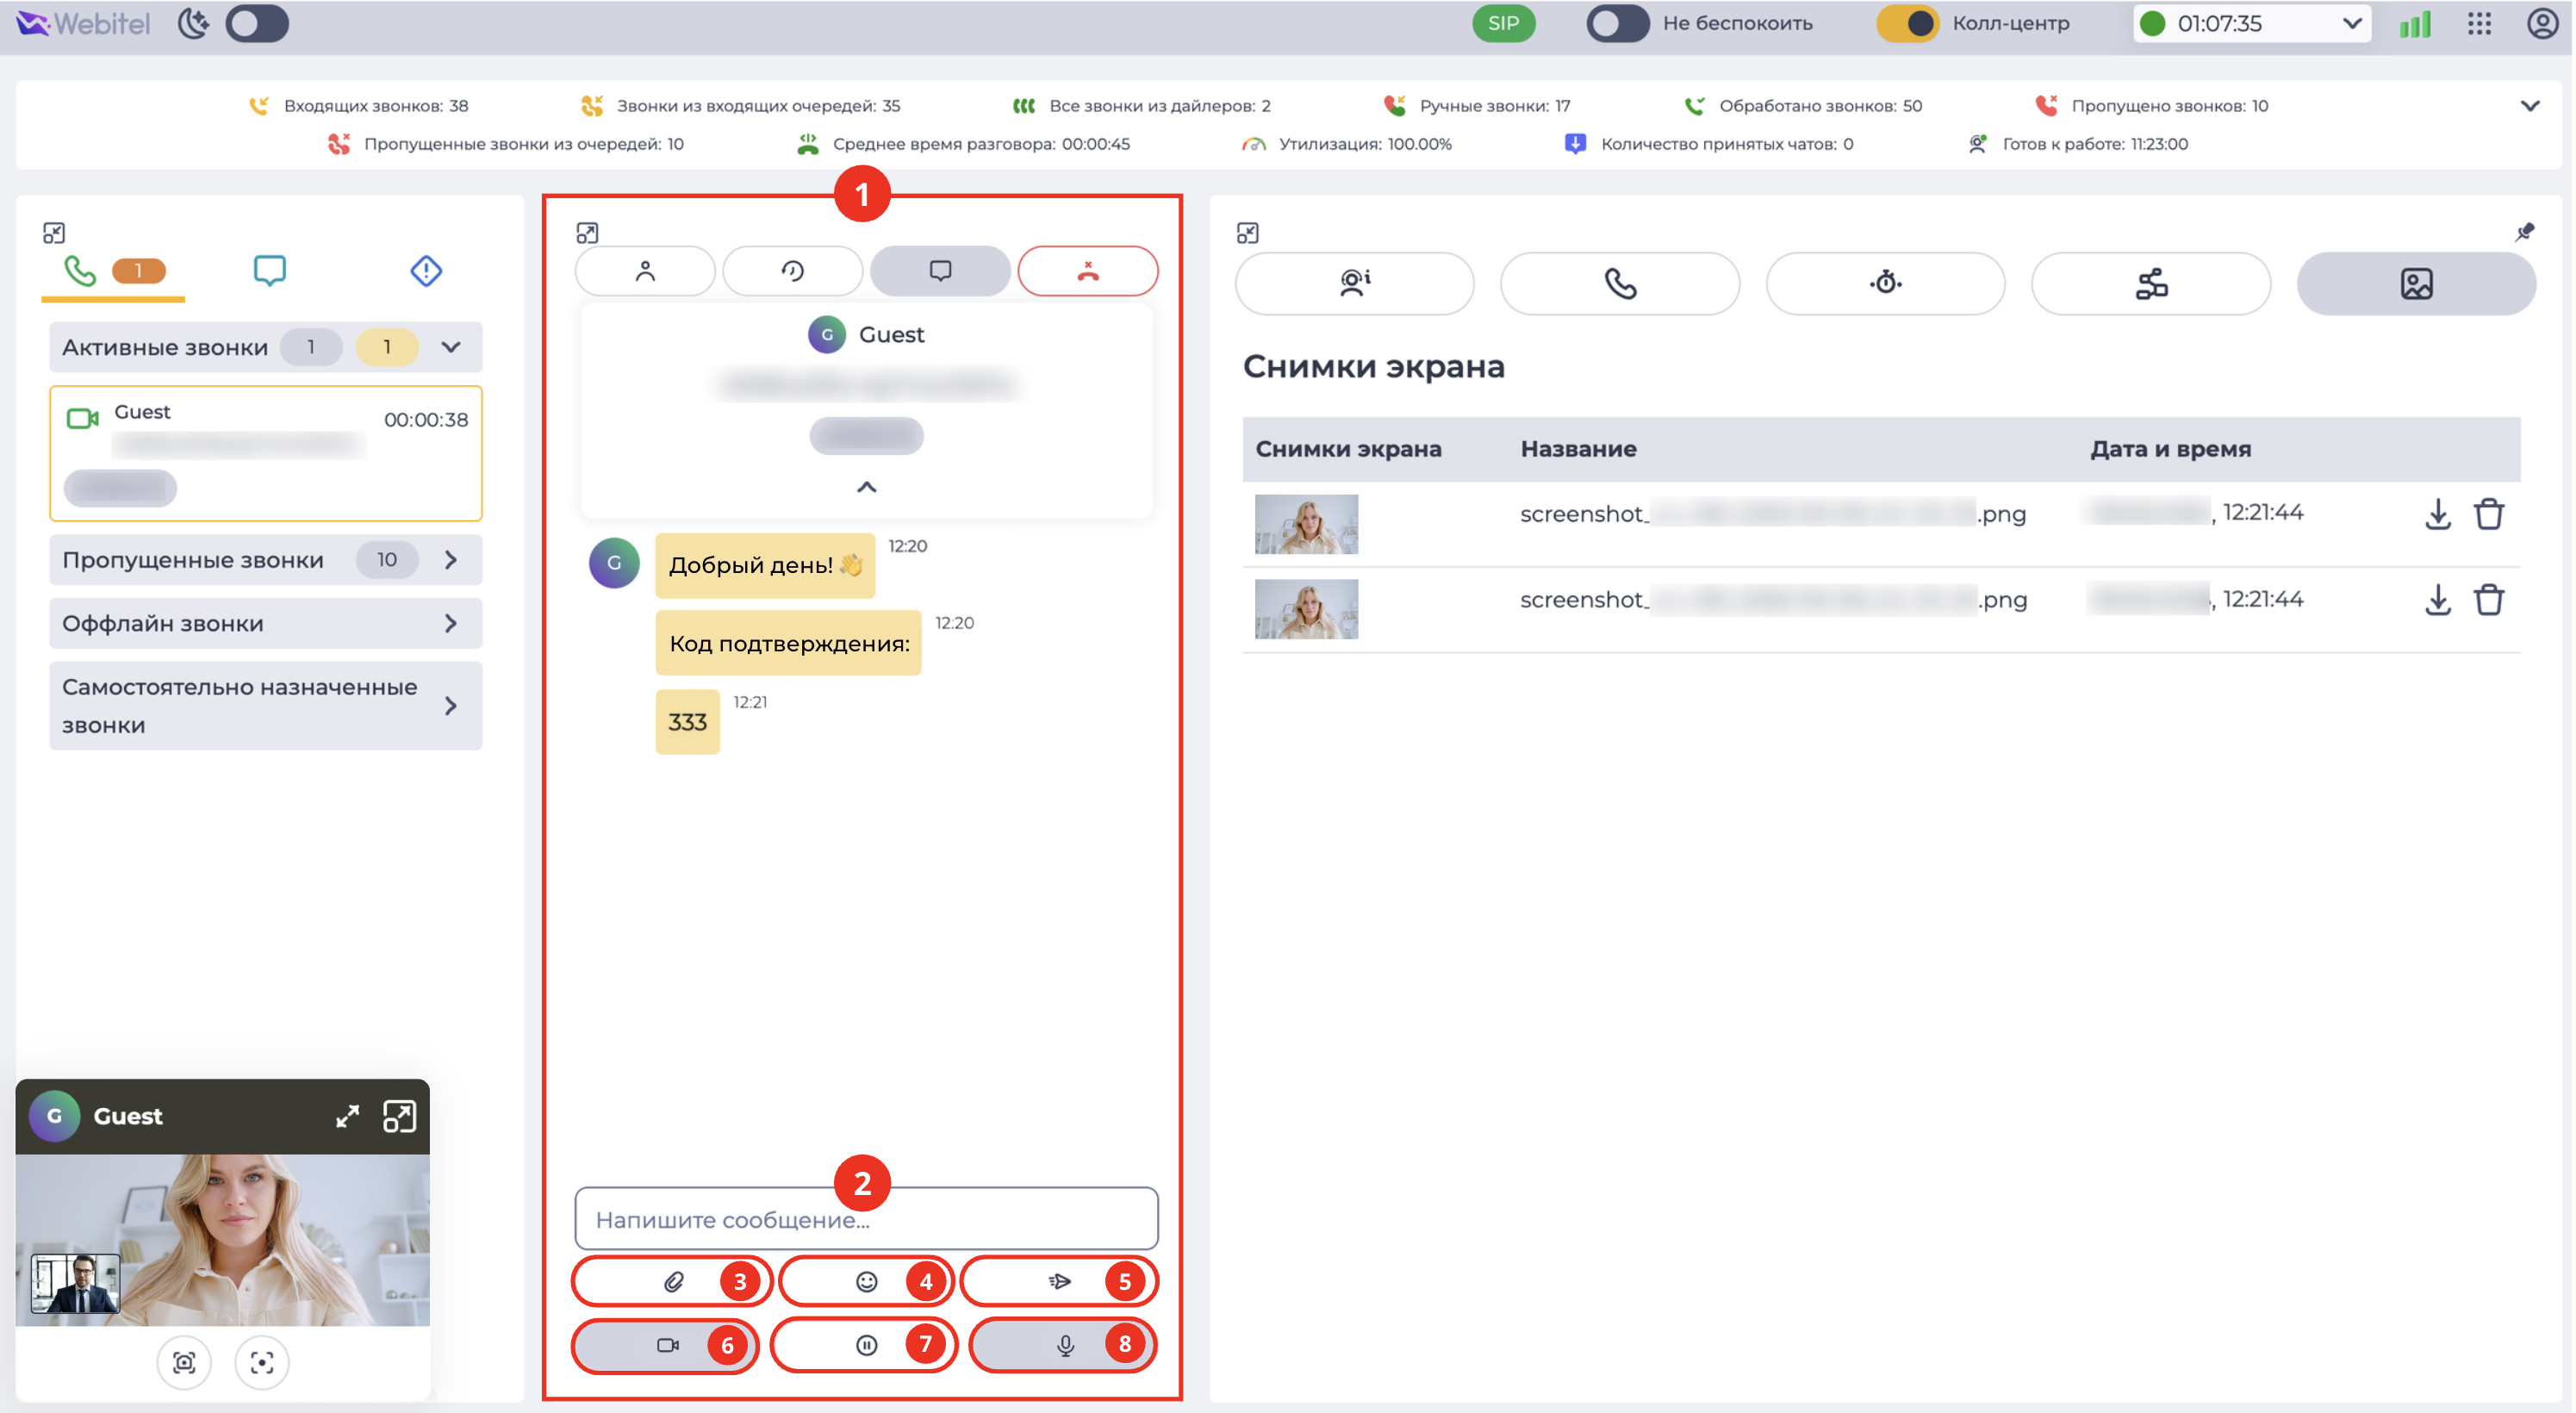The image size is (2576, 1413).
Task: Open the client info tab in right panel
Action: (1354, 284)
